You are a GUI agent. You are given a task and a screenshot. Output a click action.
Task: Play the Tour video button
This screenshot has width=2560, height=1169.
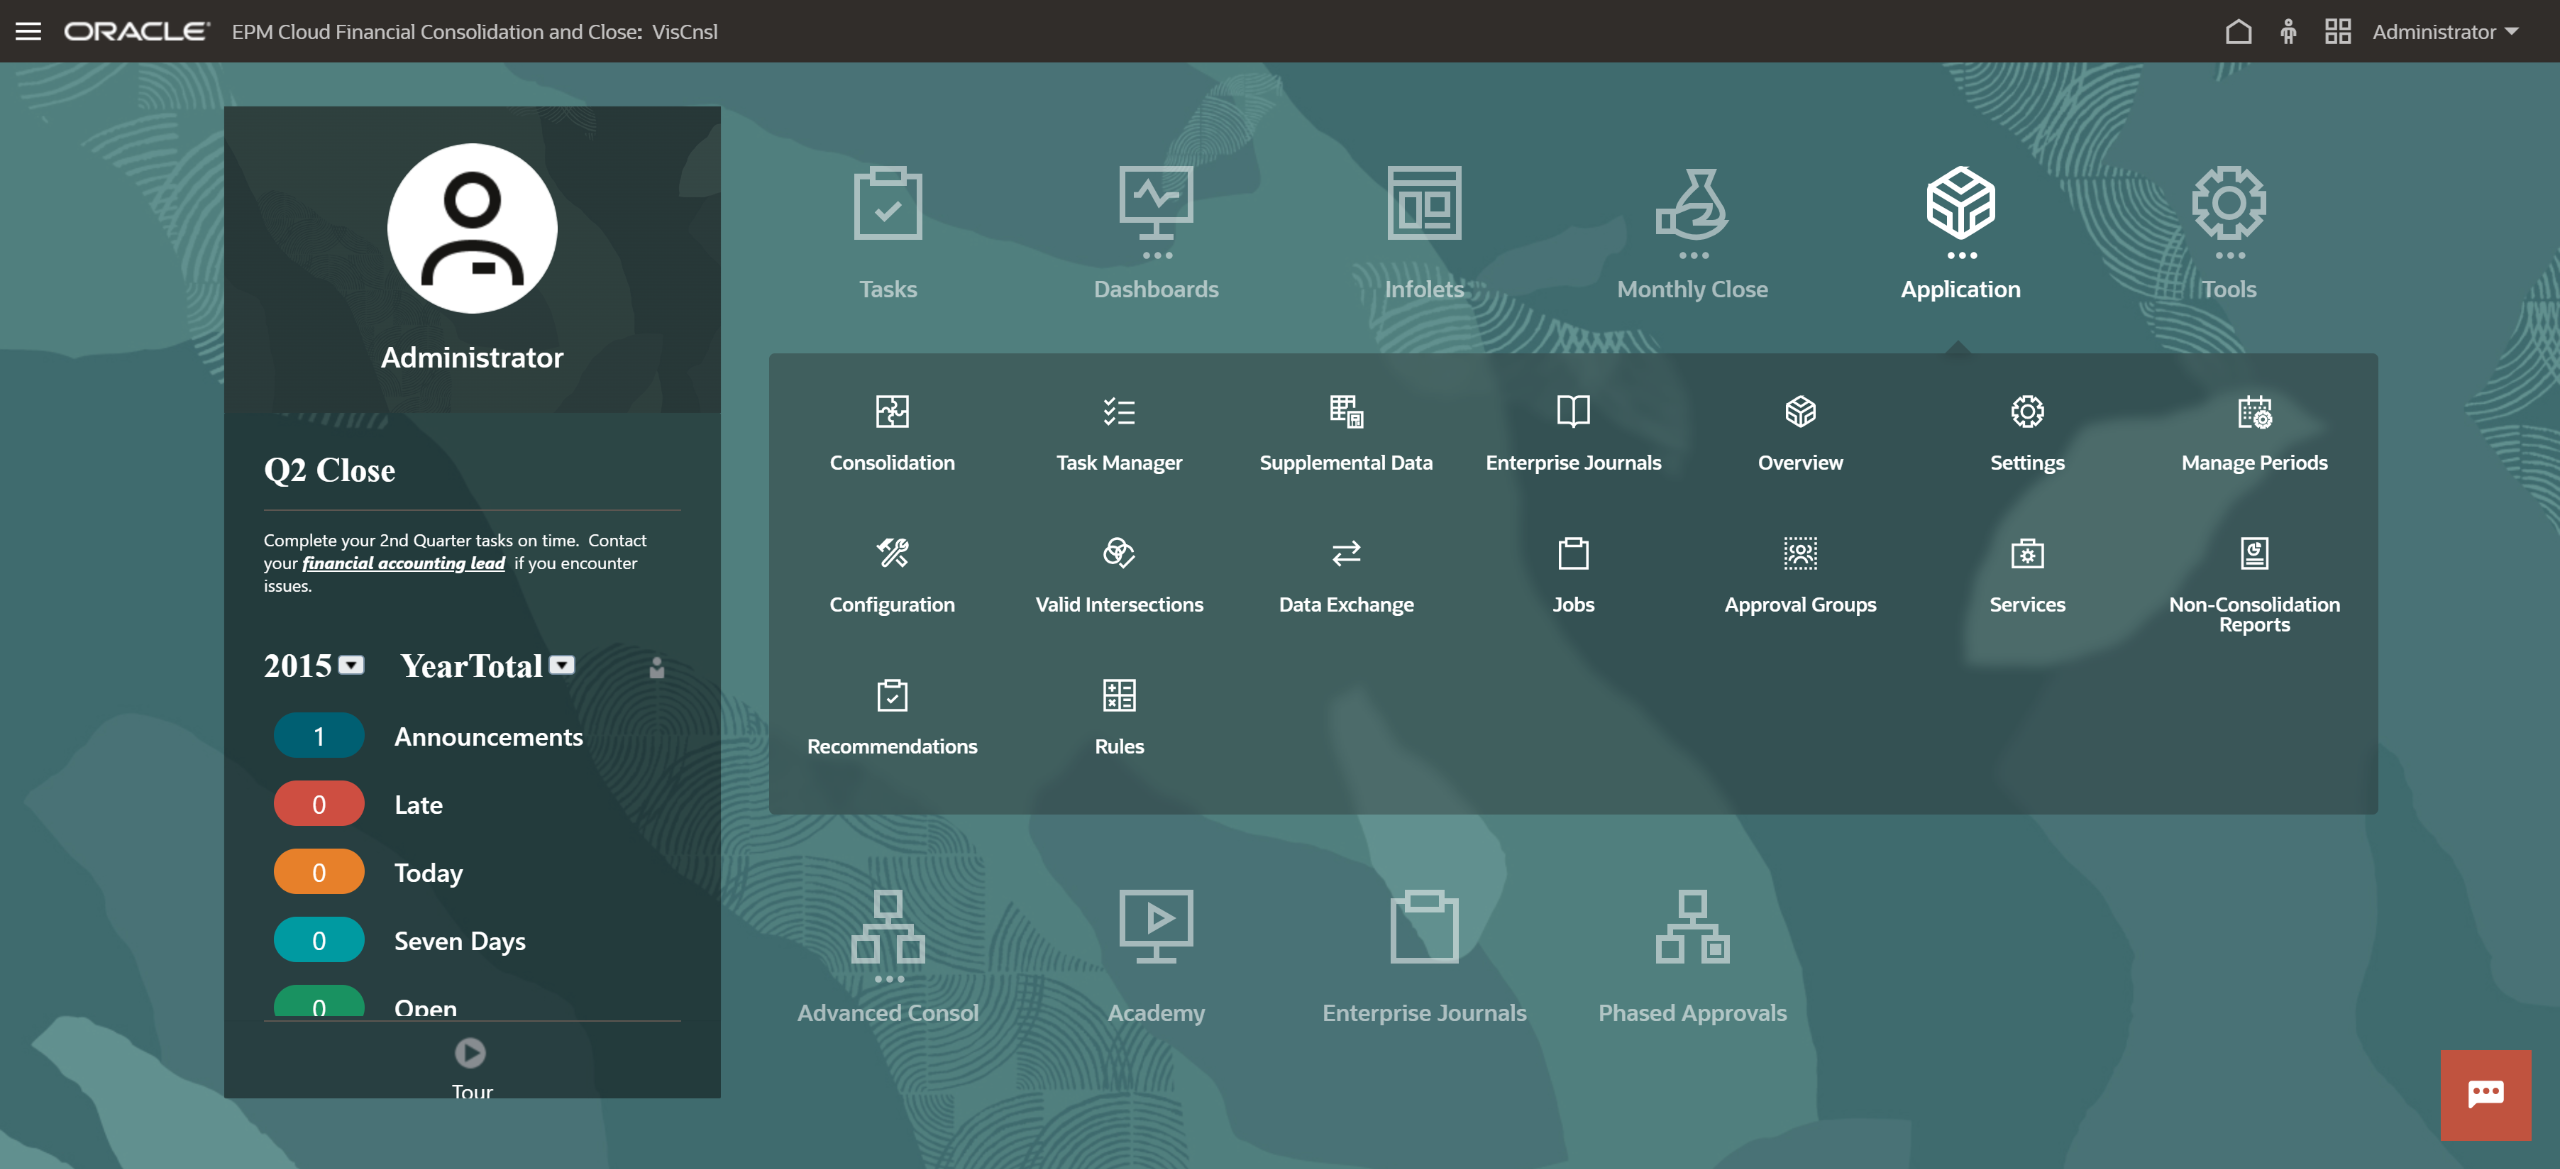tap(470, 1052)
